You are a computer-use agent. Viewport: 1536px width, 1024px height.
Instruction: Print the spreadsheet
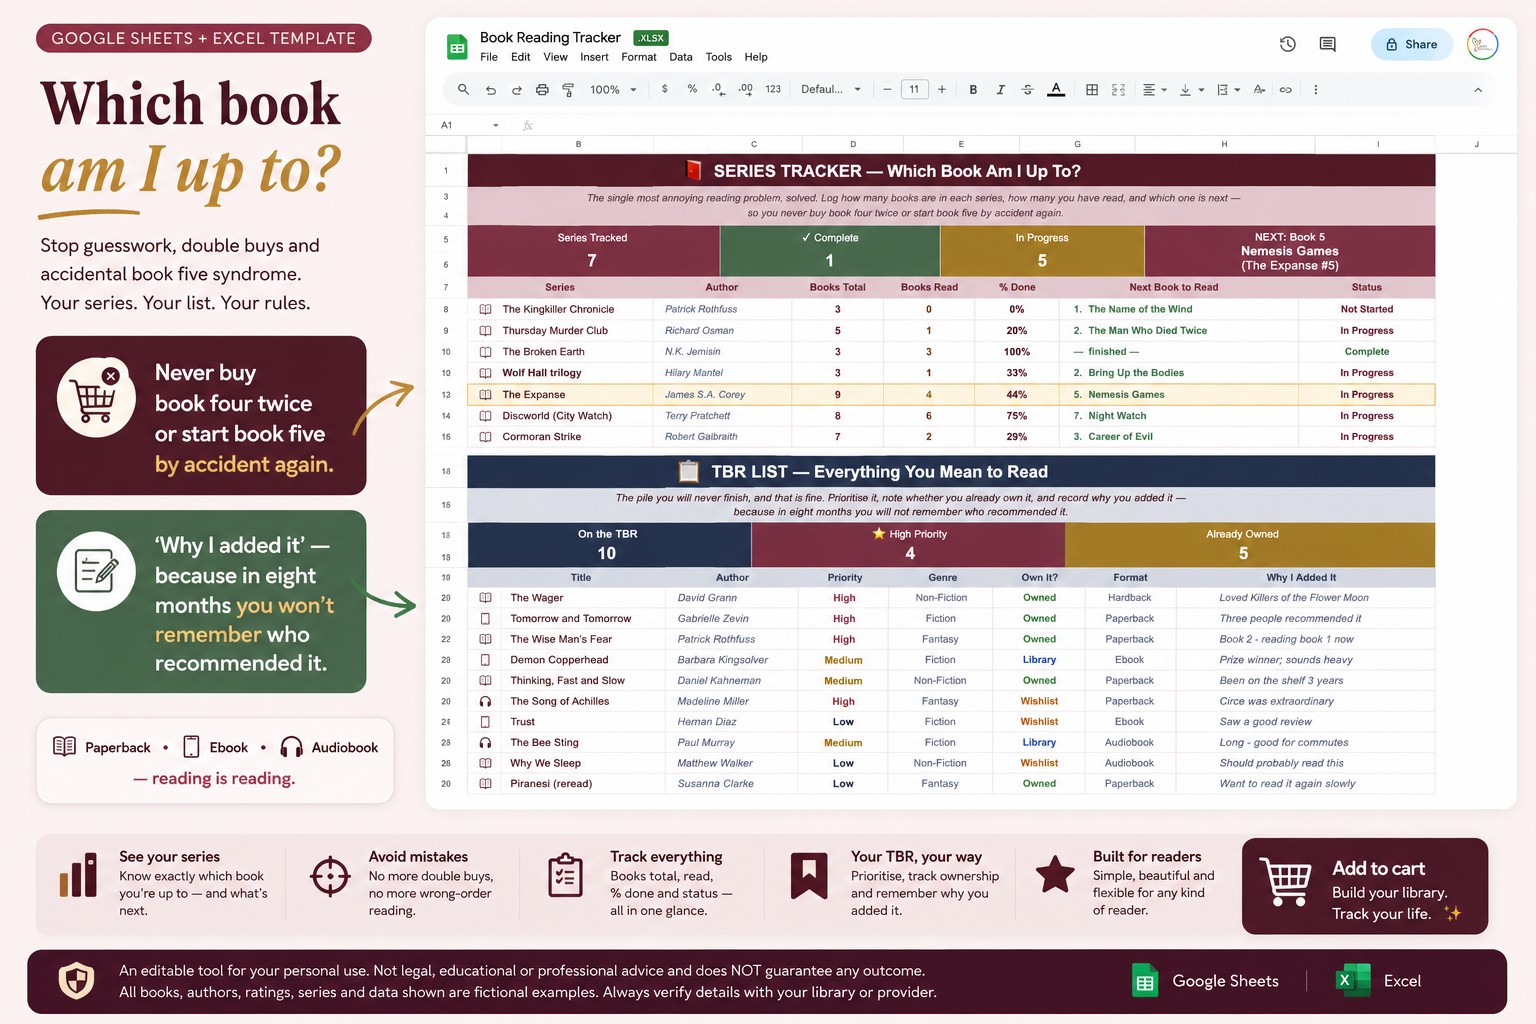coord(542,90)
